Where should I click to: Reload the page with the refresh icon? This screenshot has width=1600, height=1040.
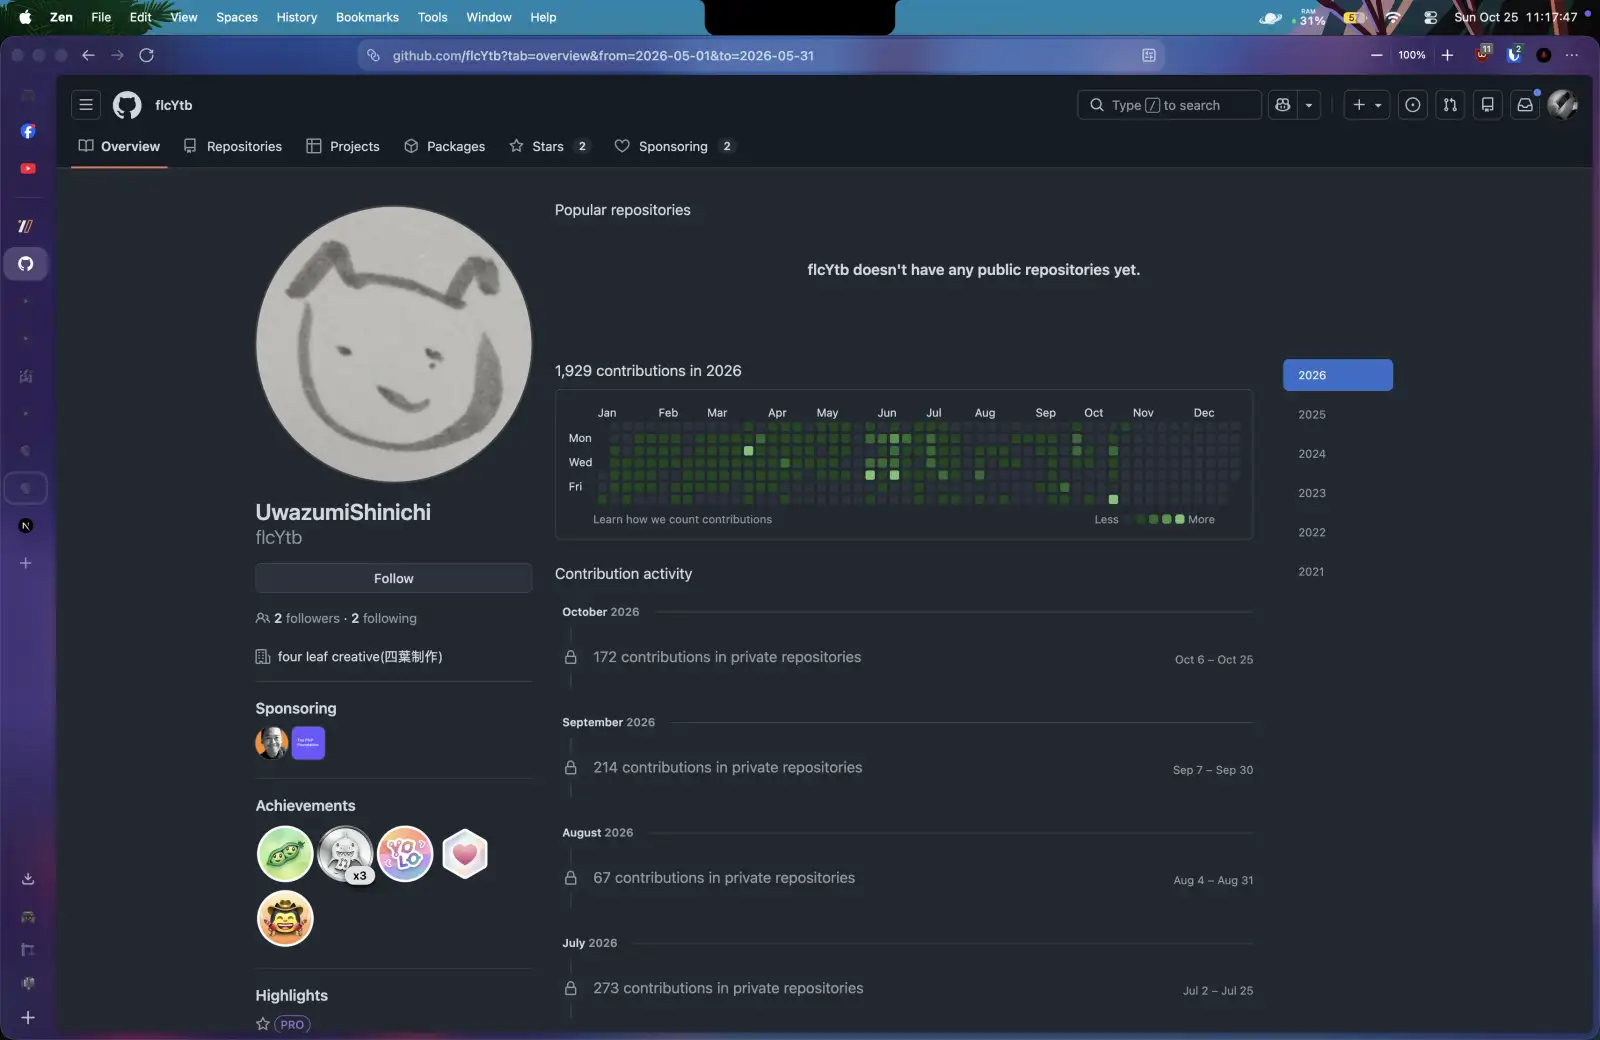click(147, 55)
